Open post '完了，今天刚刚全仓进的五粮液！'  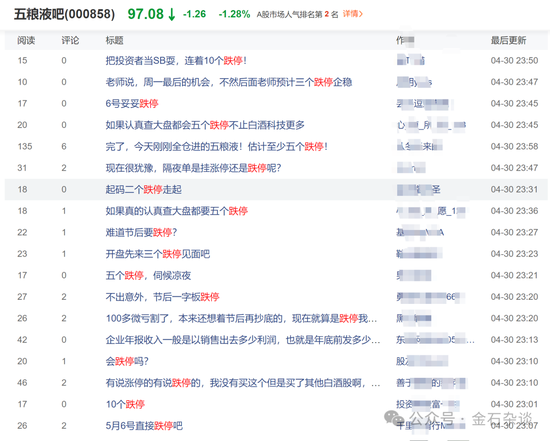pyautogui.click(x=217, y=146)
